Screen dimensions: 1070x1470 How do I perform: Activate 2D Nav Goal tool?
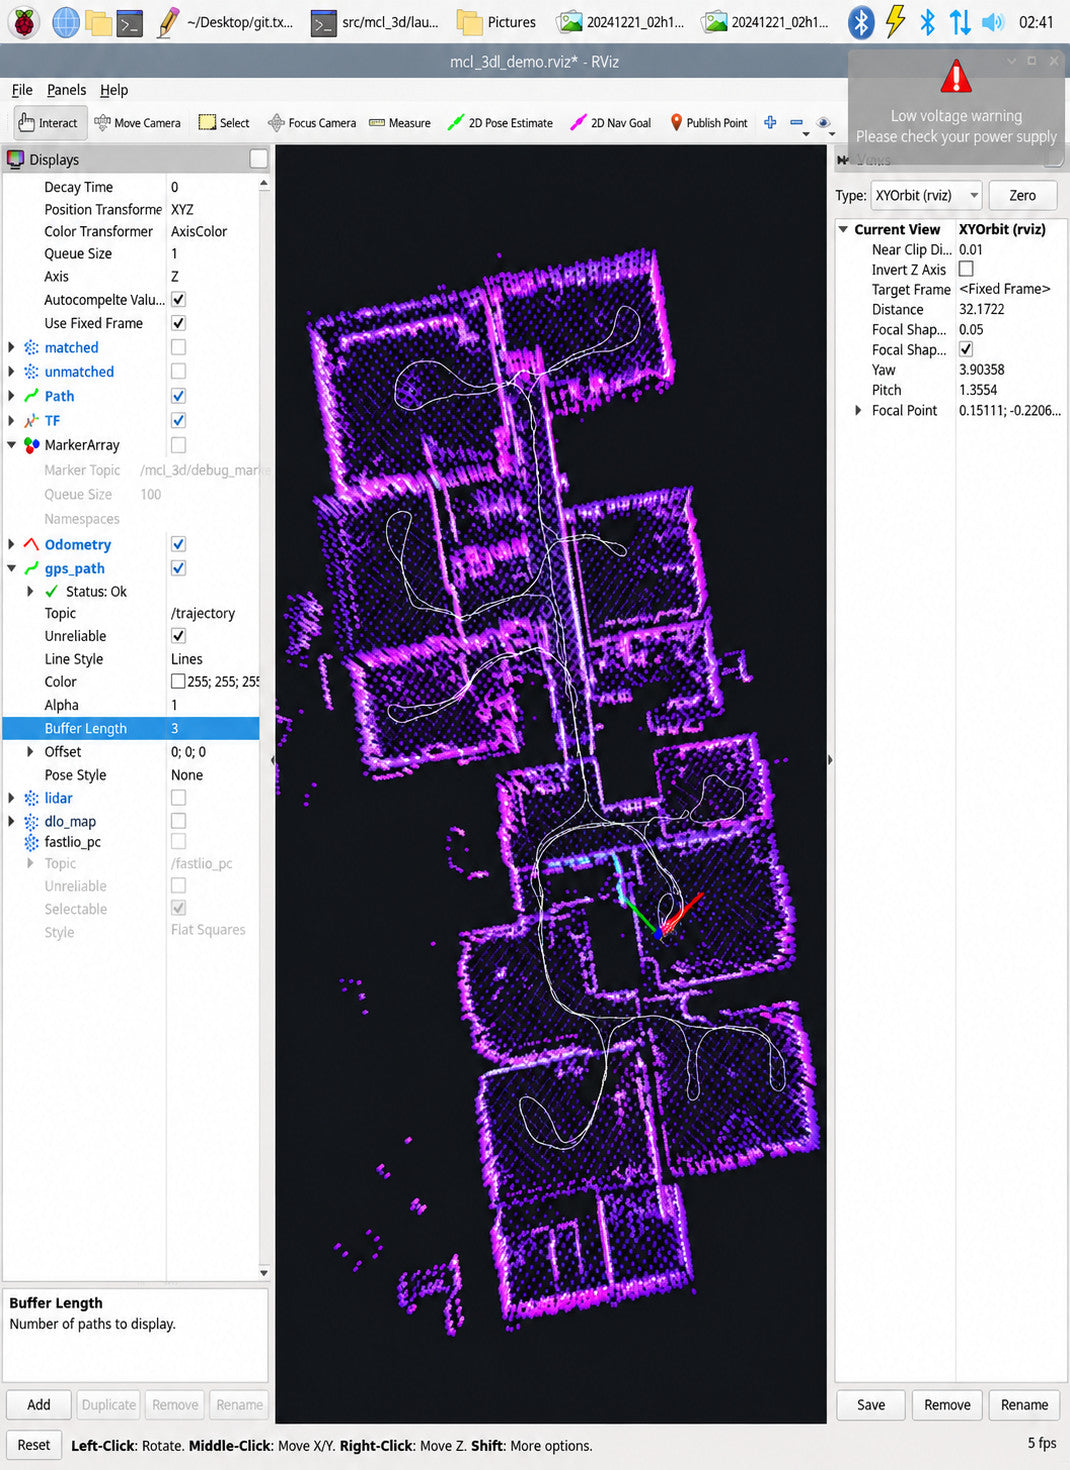610,123
